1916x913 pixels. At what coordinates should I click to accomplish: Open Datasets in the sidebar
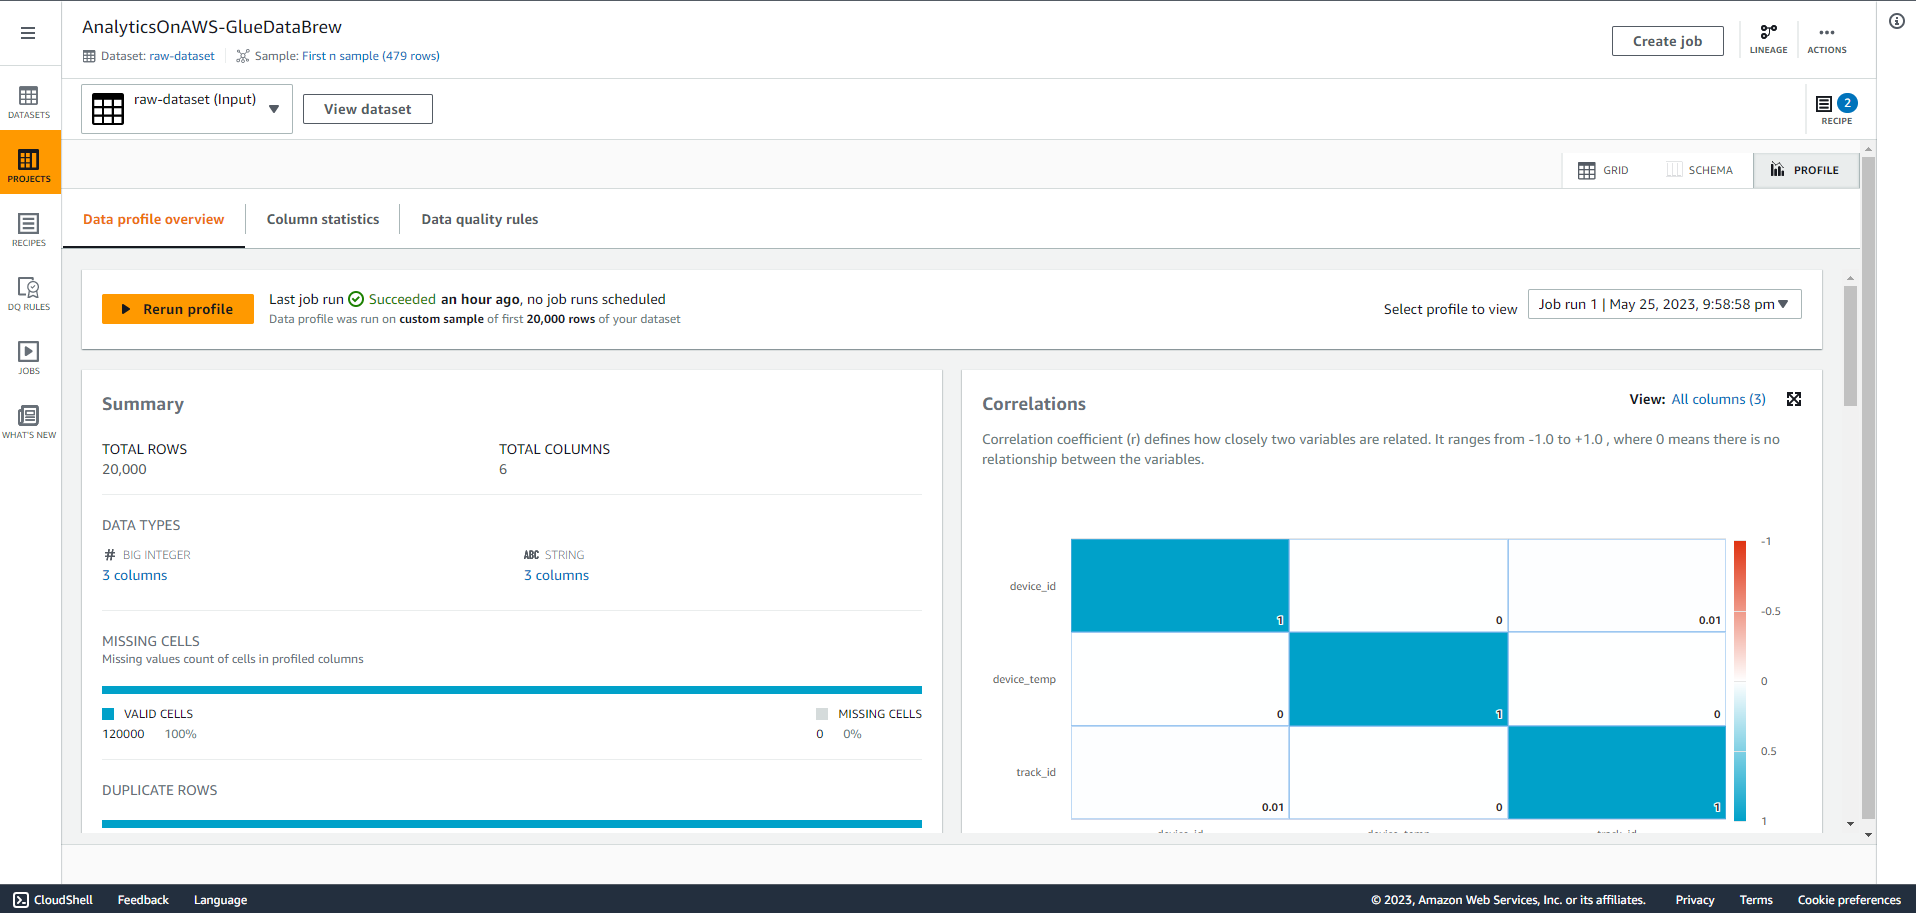(29, 102)
